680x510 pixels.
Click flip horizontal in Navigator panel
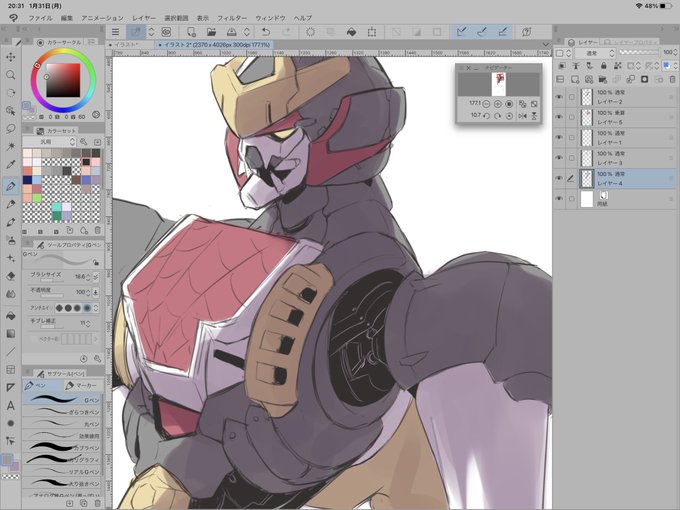523,116
